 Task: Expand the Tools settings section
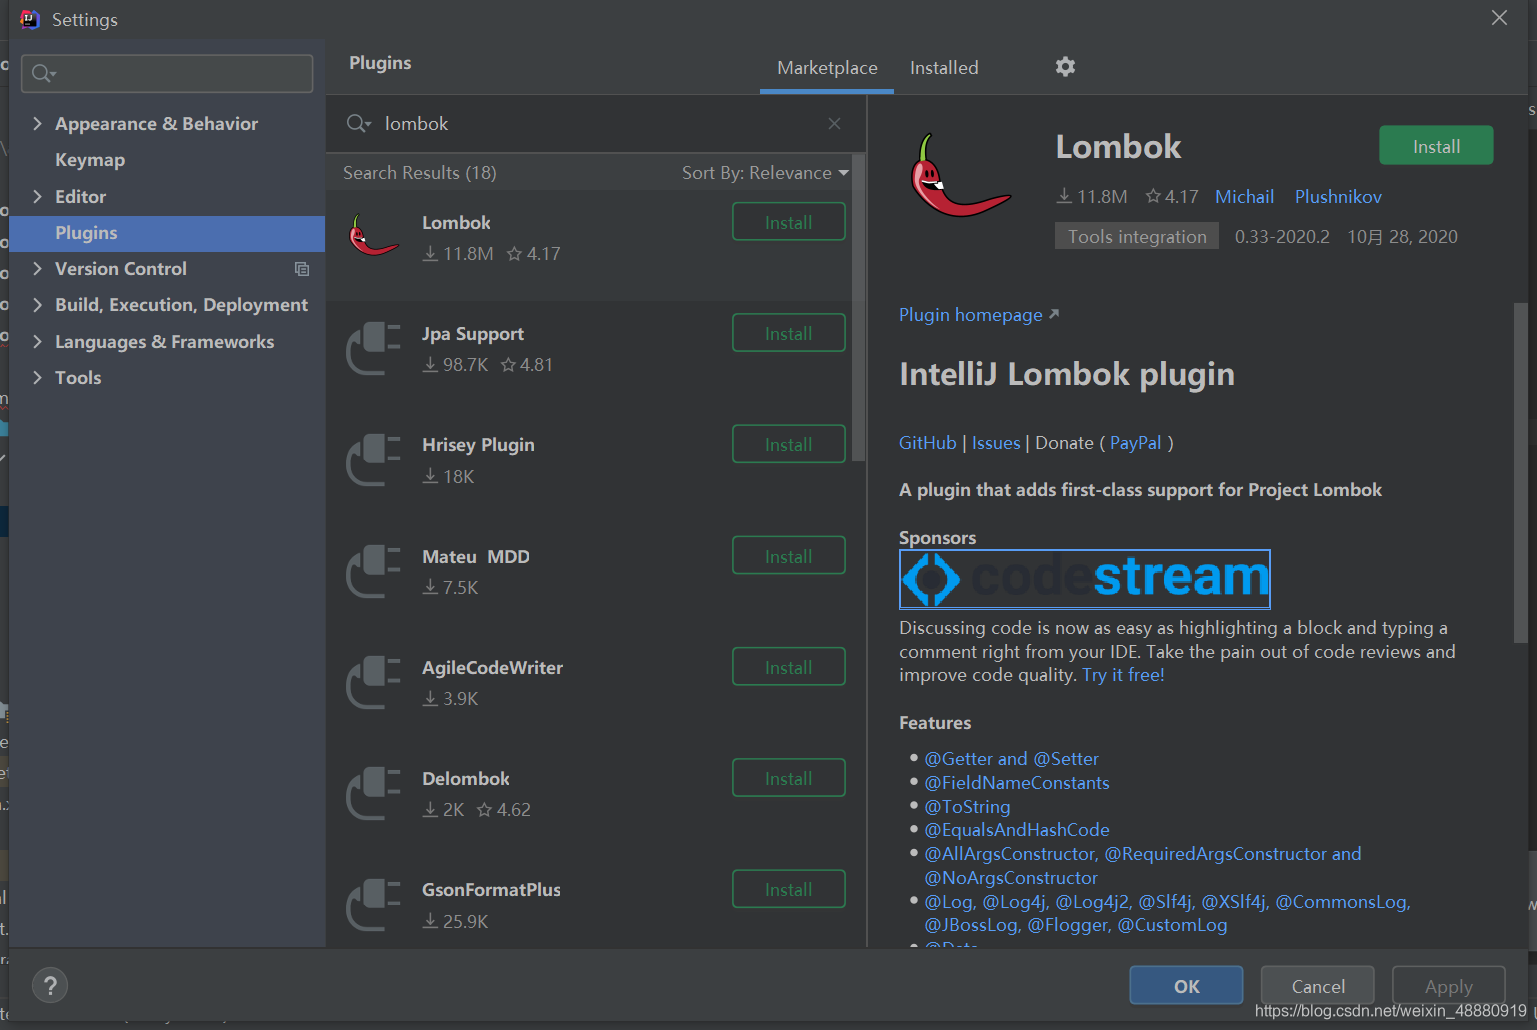37,377
